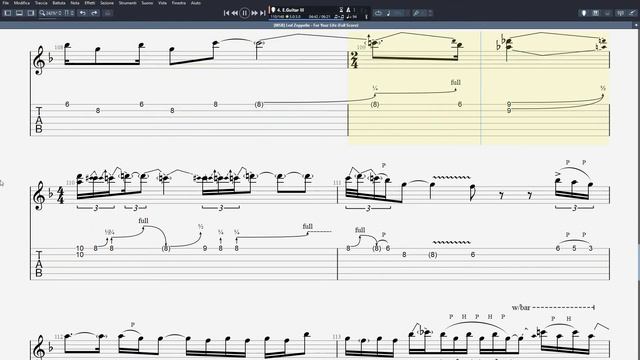The width and height of the screenshot is (640, 360).
Task: Select the 4. E.Guitar III track name
Action: 290,10
